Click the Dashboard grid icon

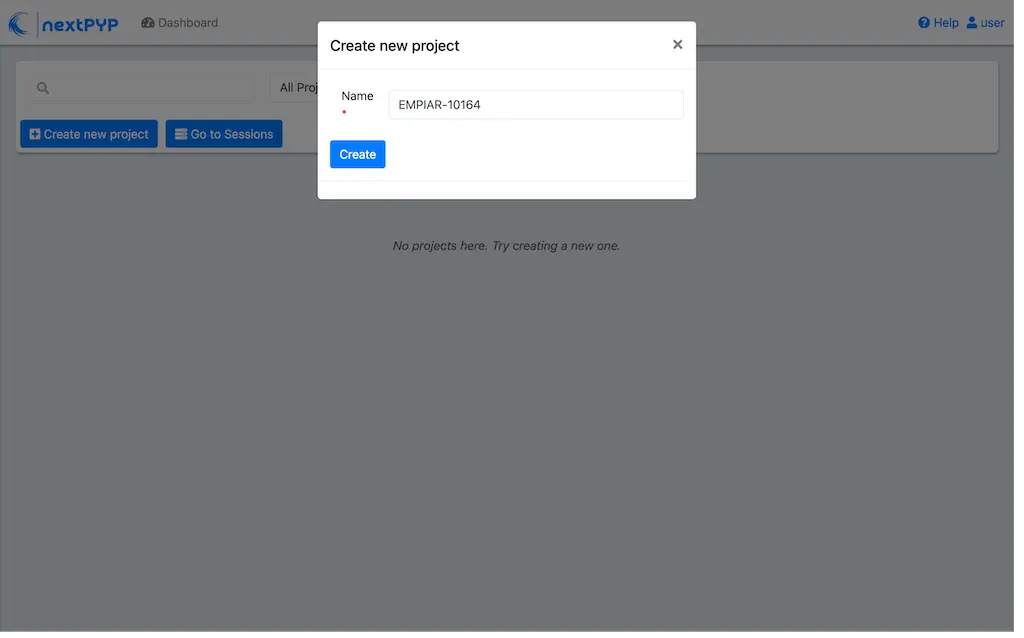tap(146, 22)
